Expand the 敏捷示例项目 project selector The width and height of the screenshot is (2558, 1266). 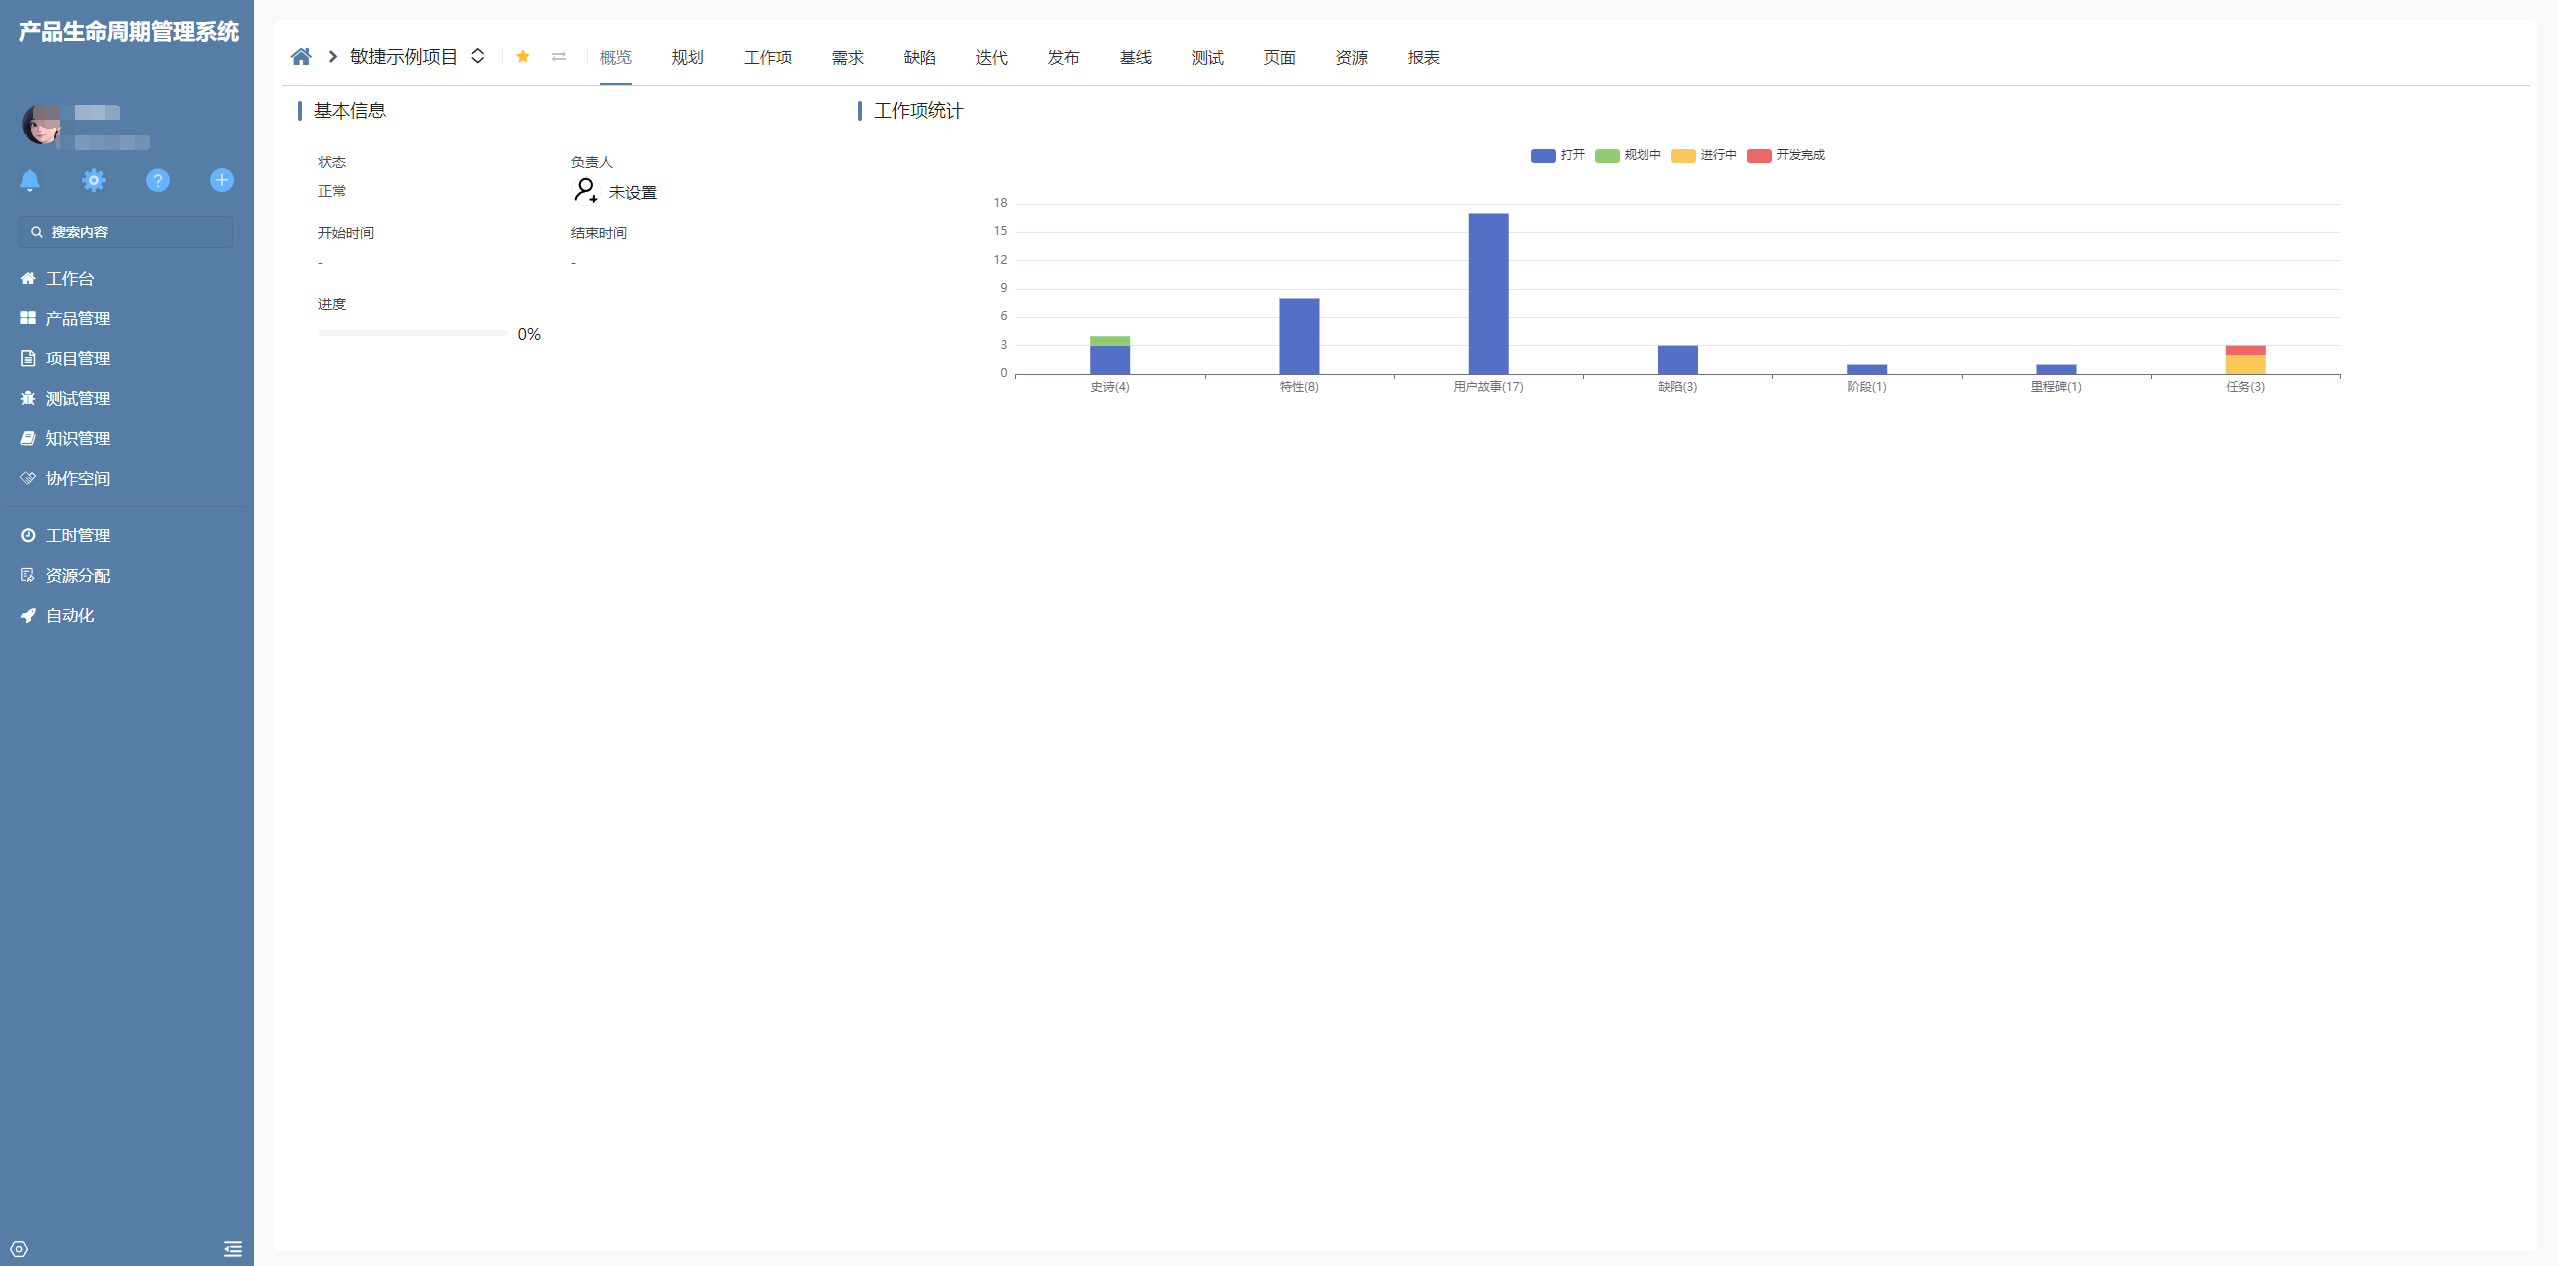pyautogui.click(x=478, y=57)
